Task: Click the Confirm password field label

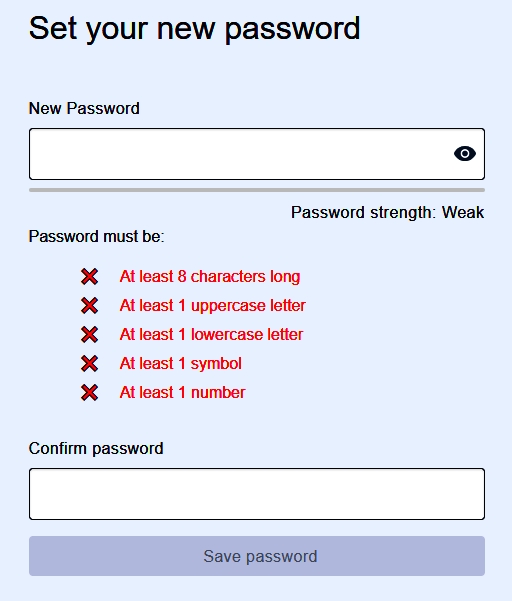Action: (96, 448)
